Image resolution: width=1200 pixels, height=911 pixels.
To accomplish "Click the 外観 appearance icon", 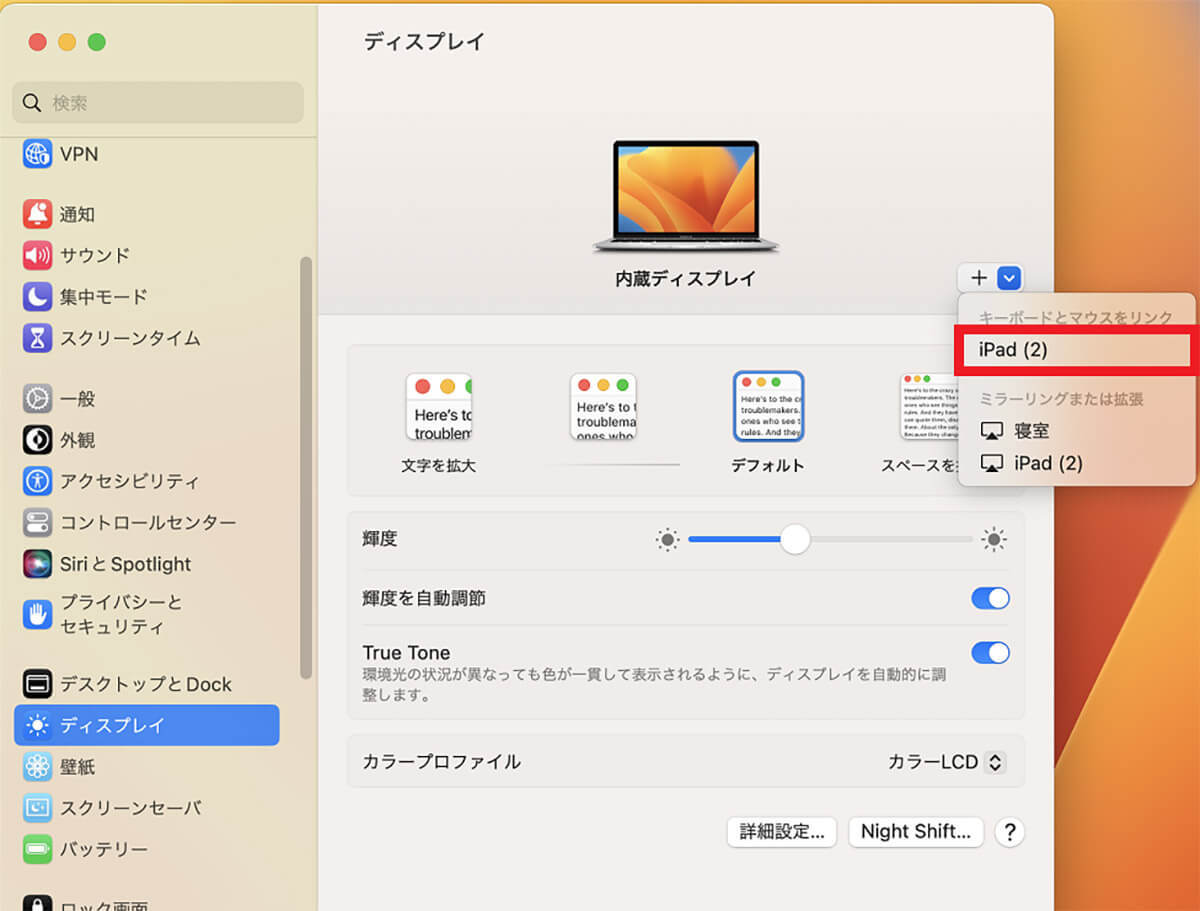I will [37, 440].
